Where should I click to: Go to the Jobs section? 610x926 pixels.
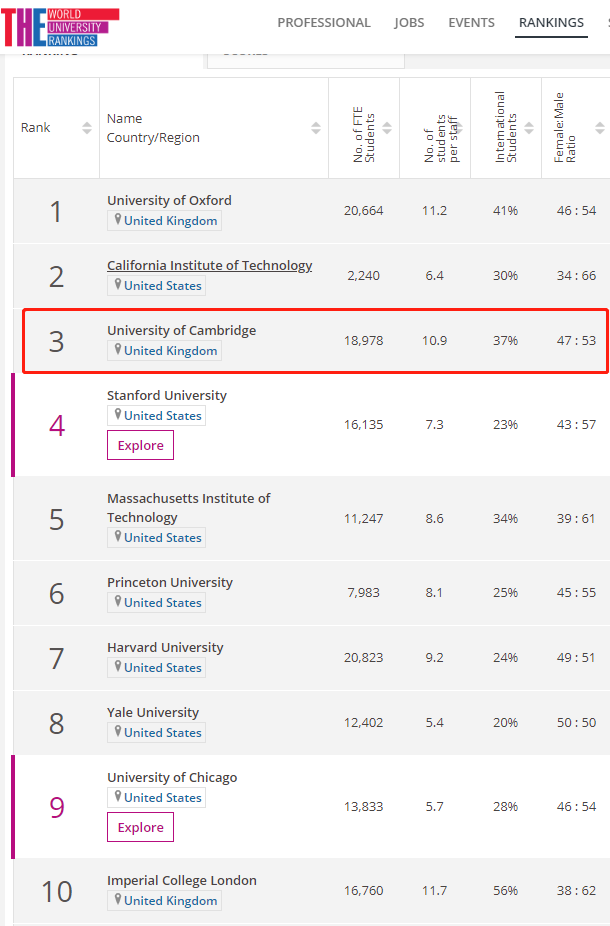click(409, 22)
